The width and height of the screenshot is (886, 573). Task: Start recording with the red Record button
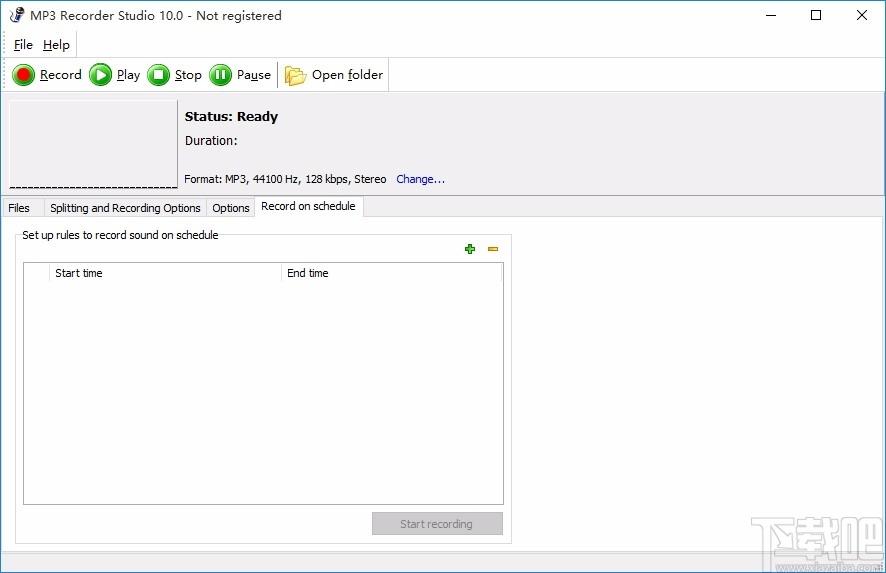(x=47, y=75)
